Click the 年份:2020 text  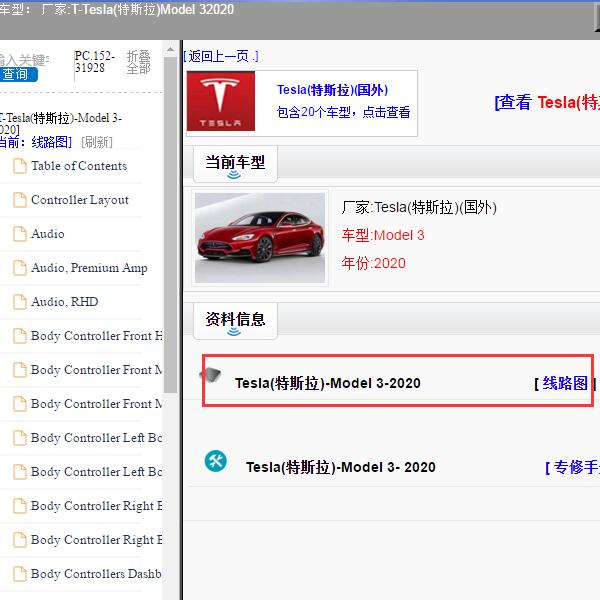[x=373, y=263]
